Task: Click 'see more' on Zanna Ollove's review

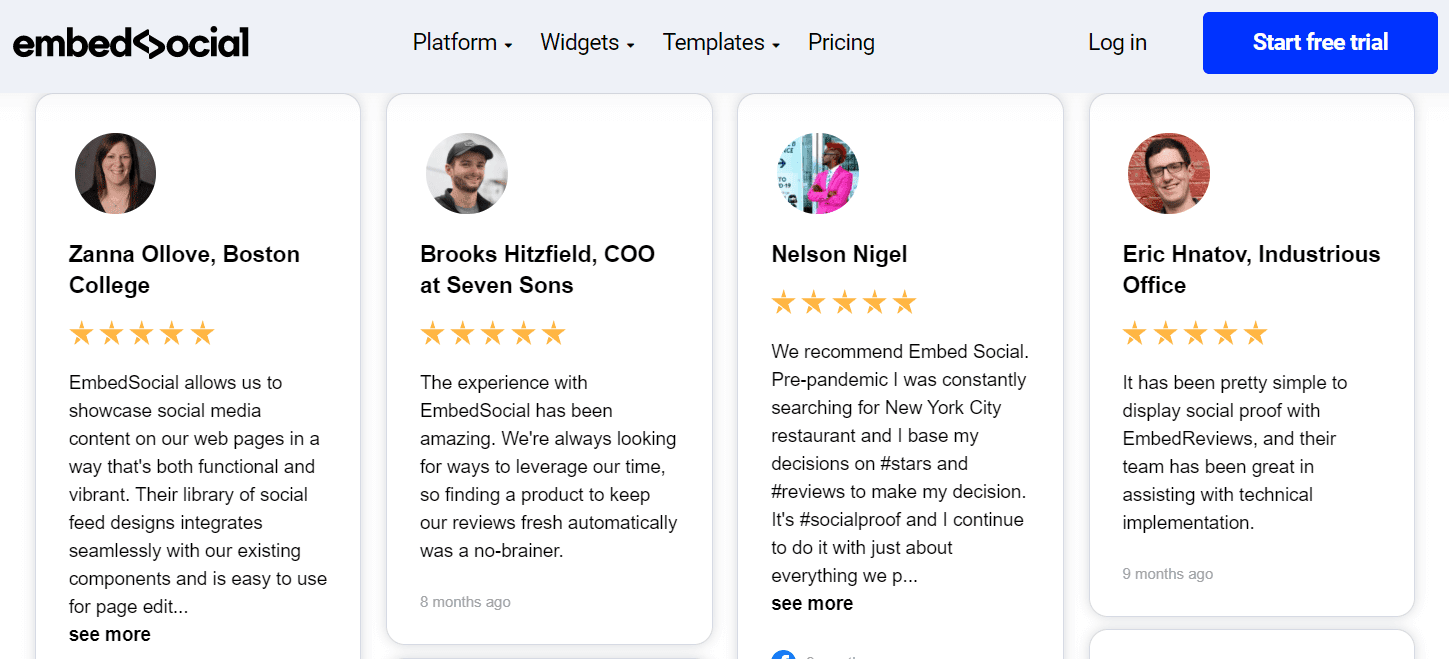Action: [x=109, y=634]
